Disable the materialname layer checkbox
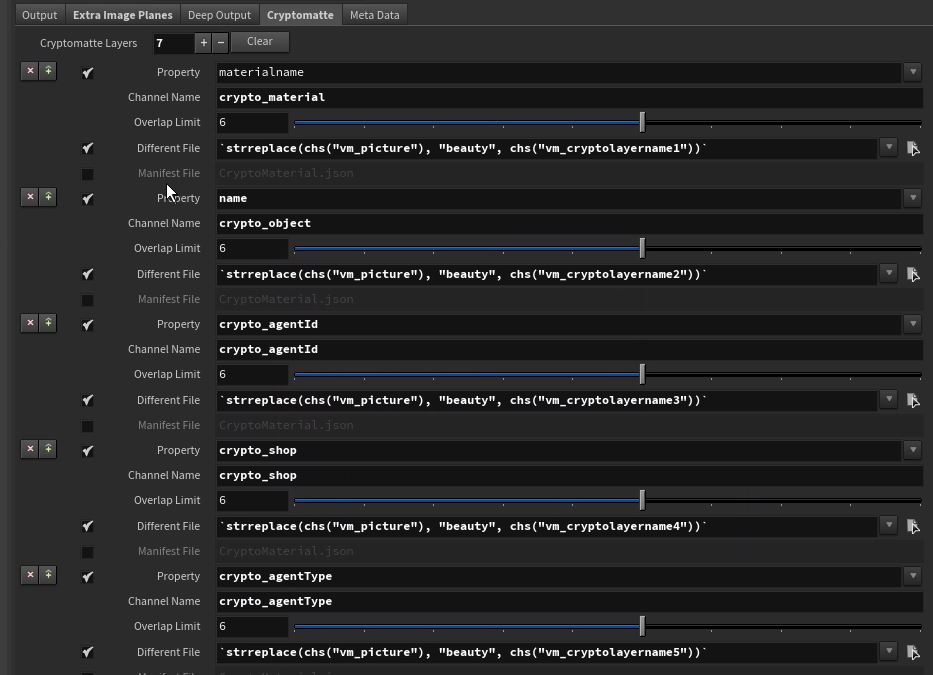This screenshot has width=933, height=675. [87, 73]
